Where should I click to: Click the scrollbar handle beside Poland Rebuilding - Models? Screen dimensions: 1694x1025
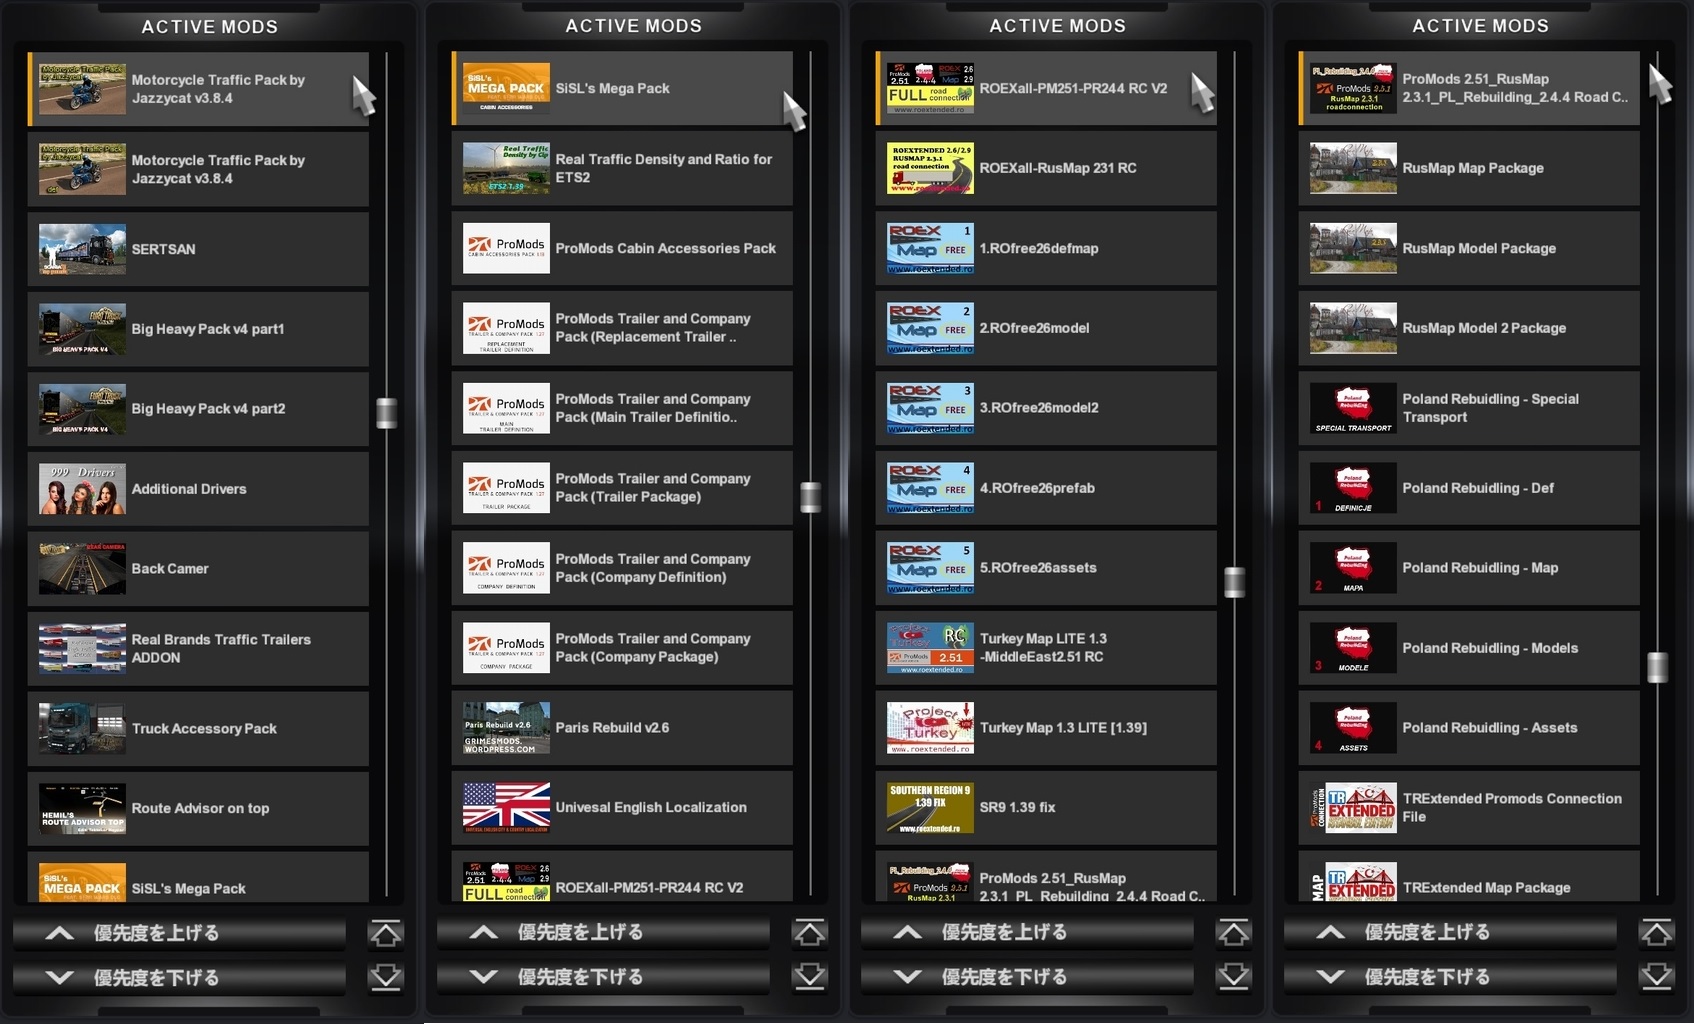coord(1657,667)
